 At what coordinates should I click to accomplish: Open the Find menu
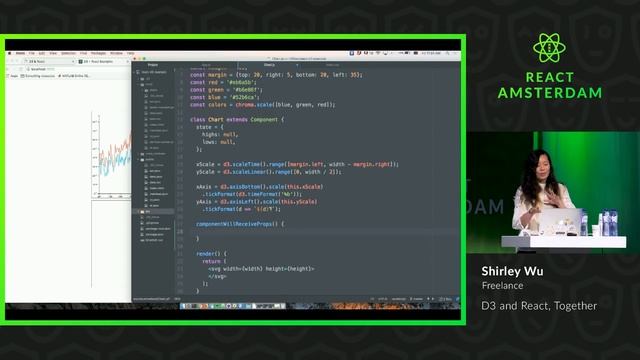tap(83, 53)
